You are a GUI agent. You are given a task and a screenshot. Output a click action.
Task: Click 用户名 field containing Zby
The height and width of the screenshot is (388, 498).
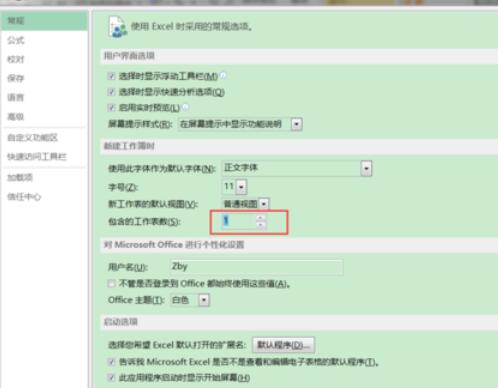256,267
